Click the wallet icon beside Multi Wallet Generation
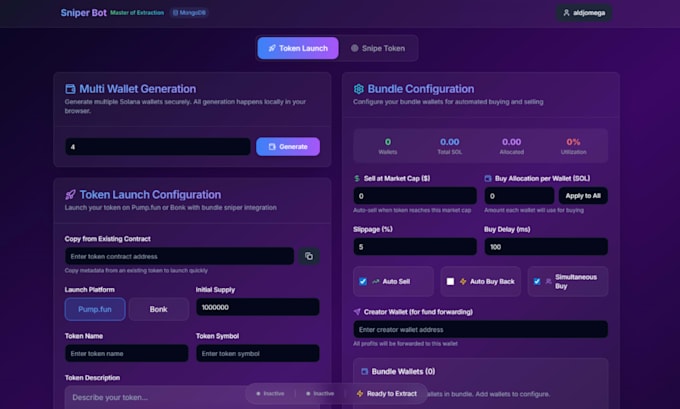 (x=70, y=89)
